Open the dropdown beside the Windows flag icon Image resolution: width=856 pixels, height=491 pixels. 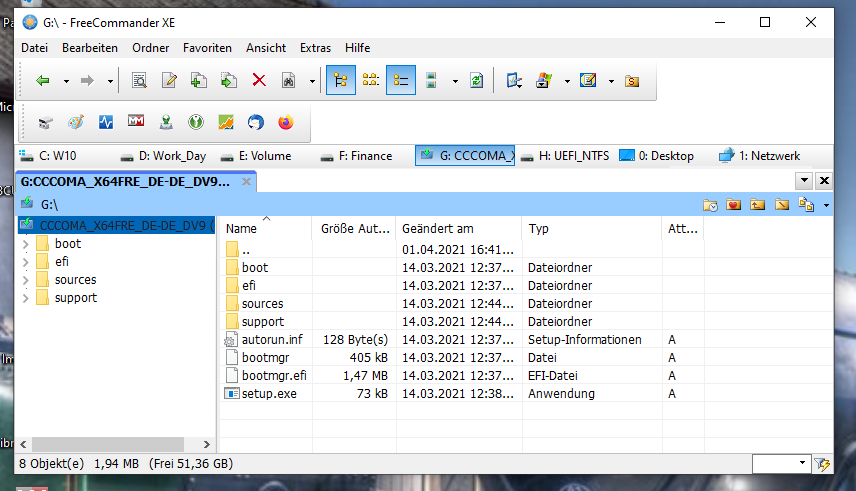point(567,81)
